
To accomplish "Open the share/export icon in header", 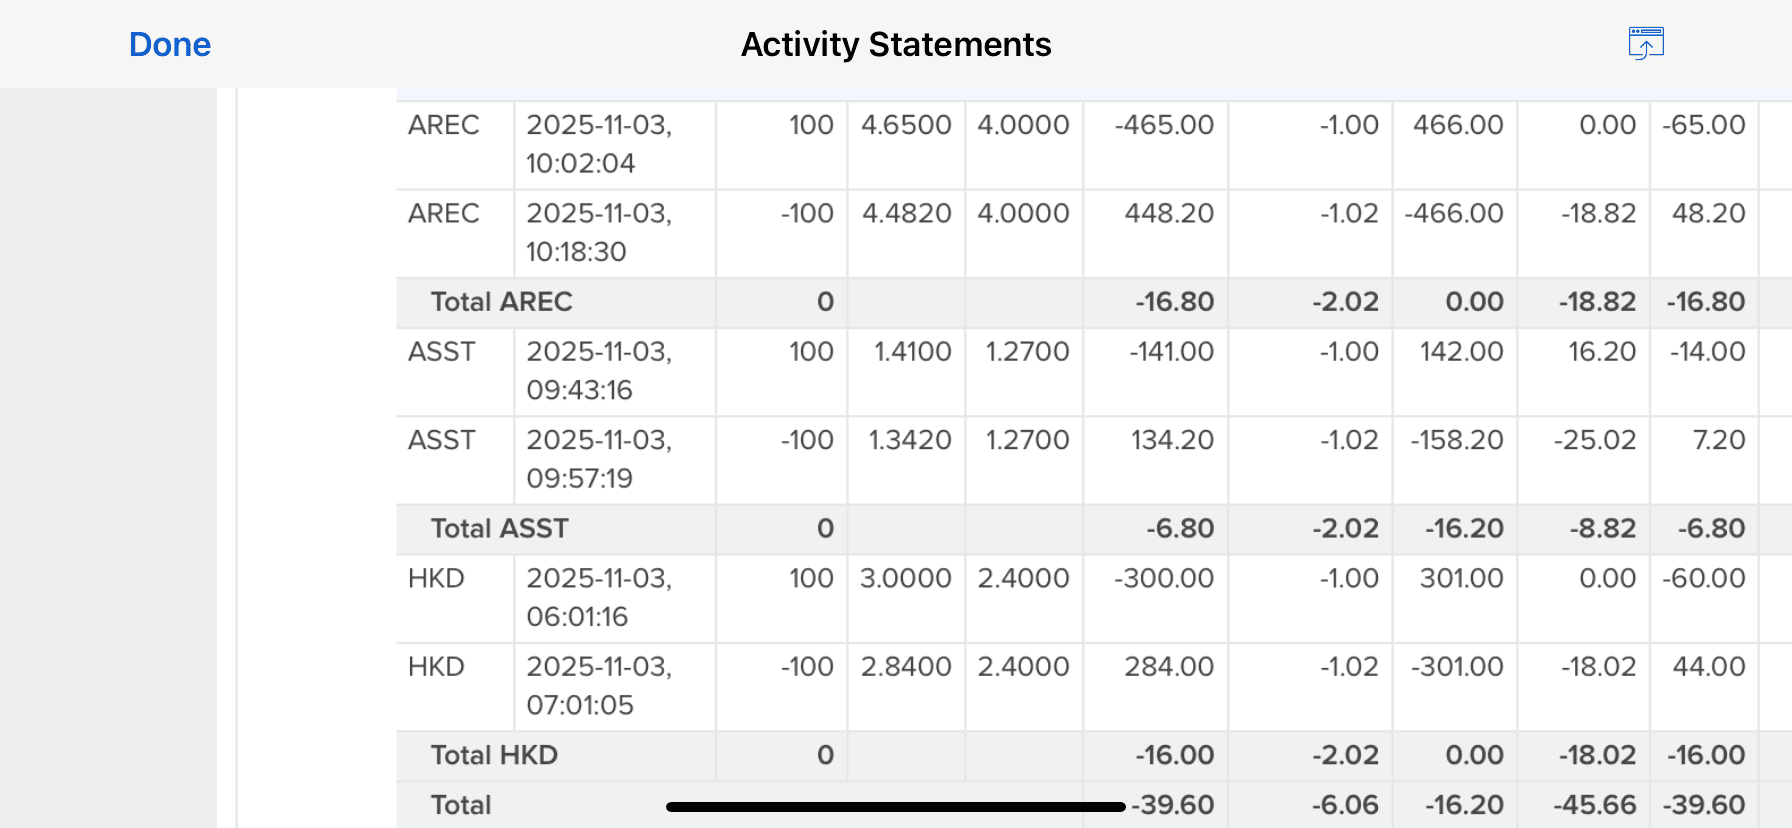I will [1645, 44].
